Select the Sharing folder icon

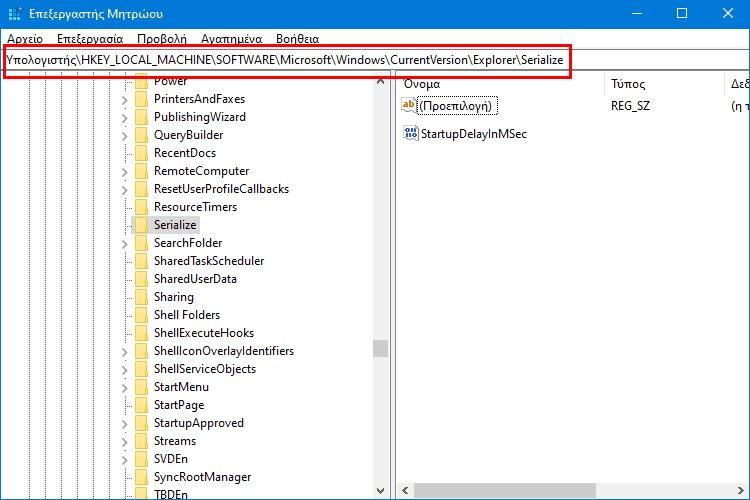(141, 297)
